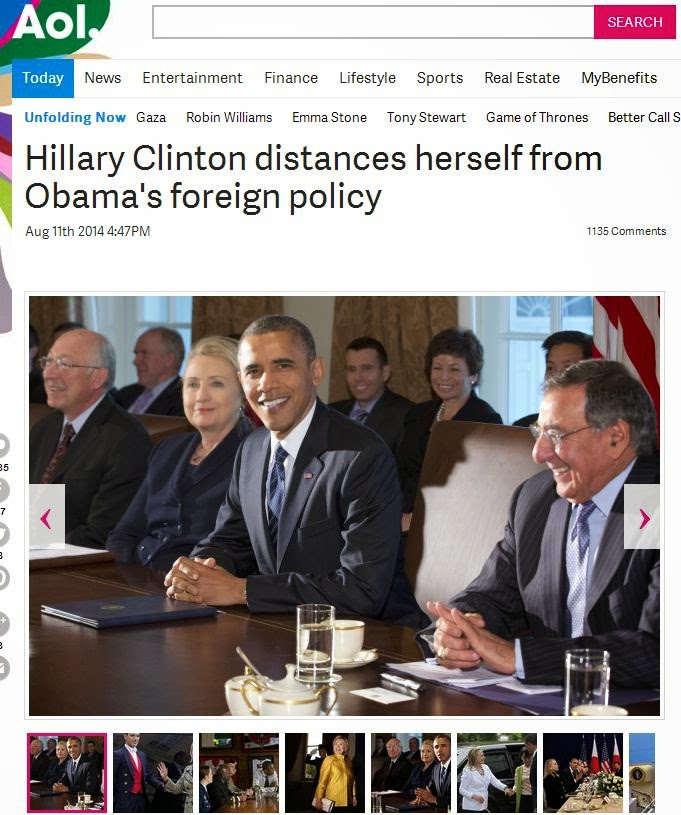
Task: Open the Game of Thrones trending link
Action: click(x=537, y=117)
